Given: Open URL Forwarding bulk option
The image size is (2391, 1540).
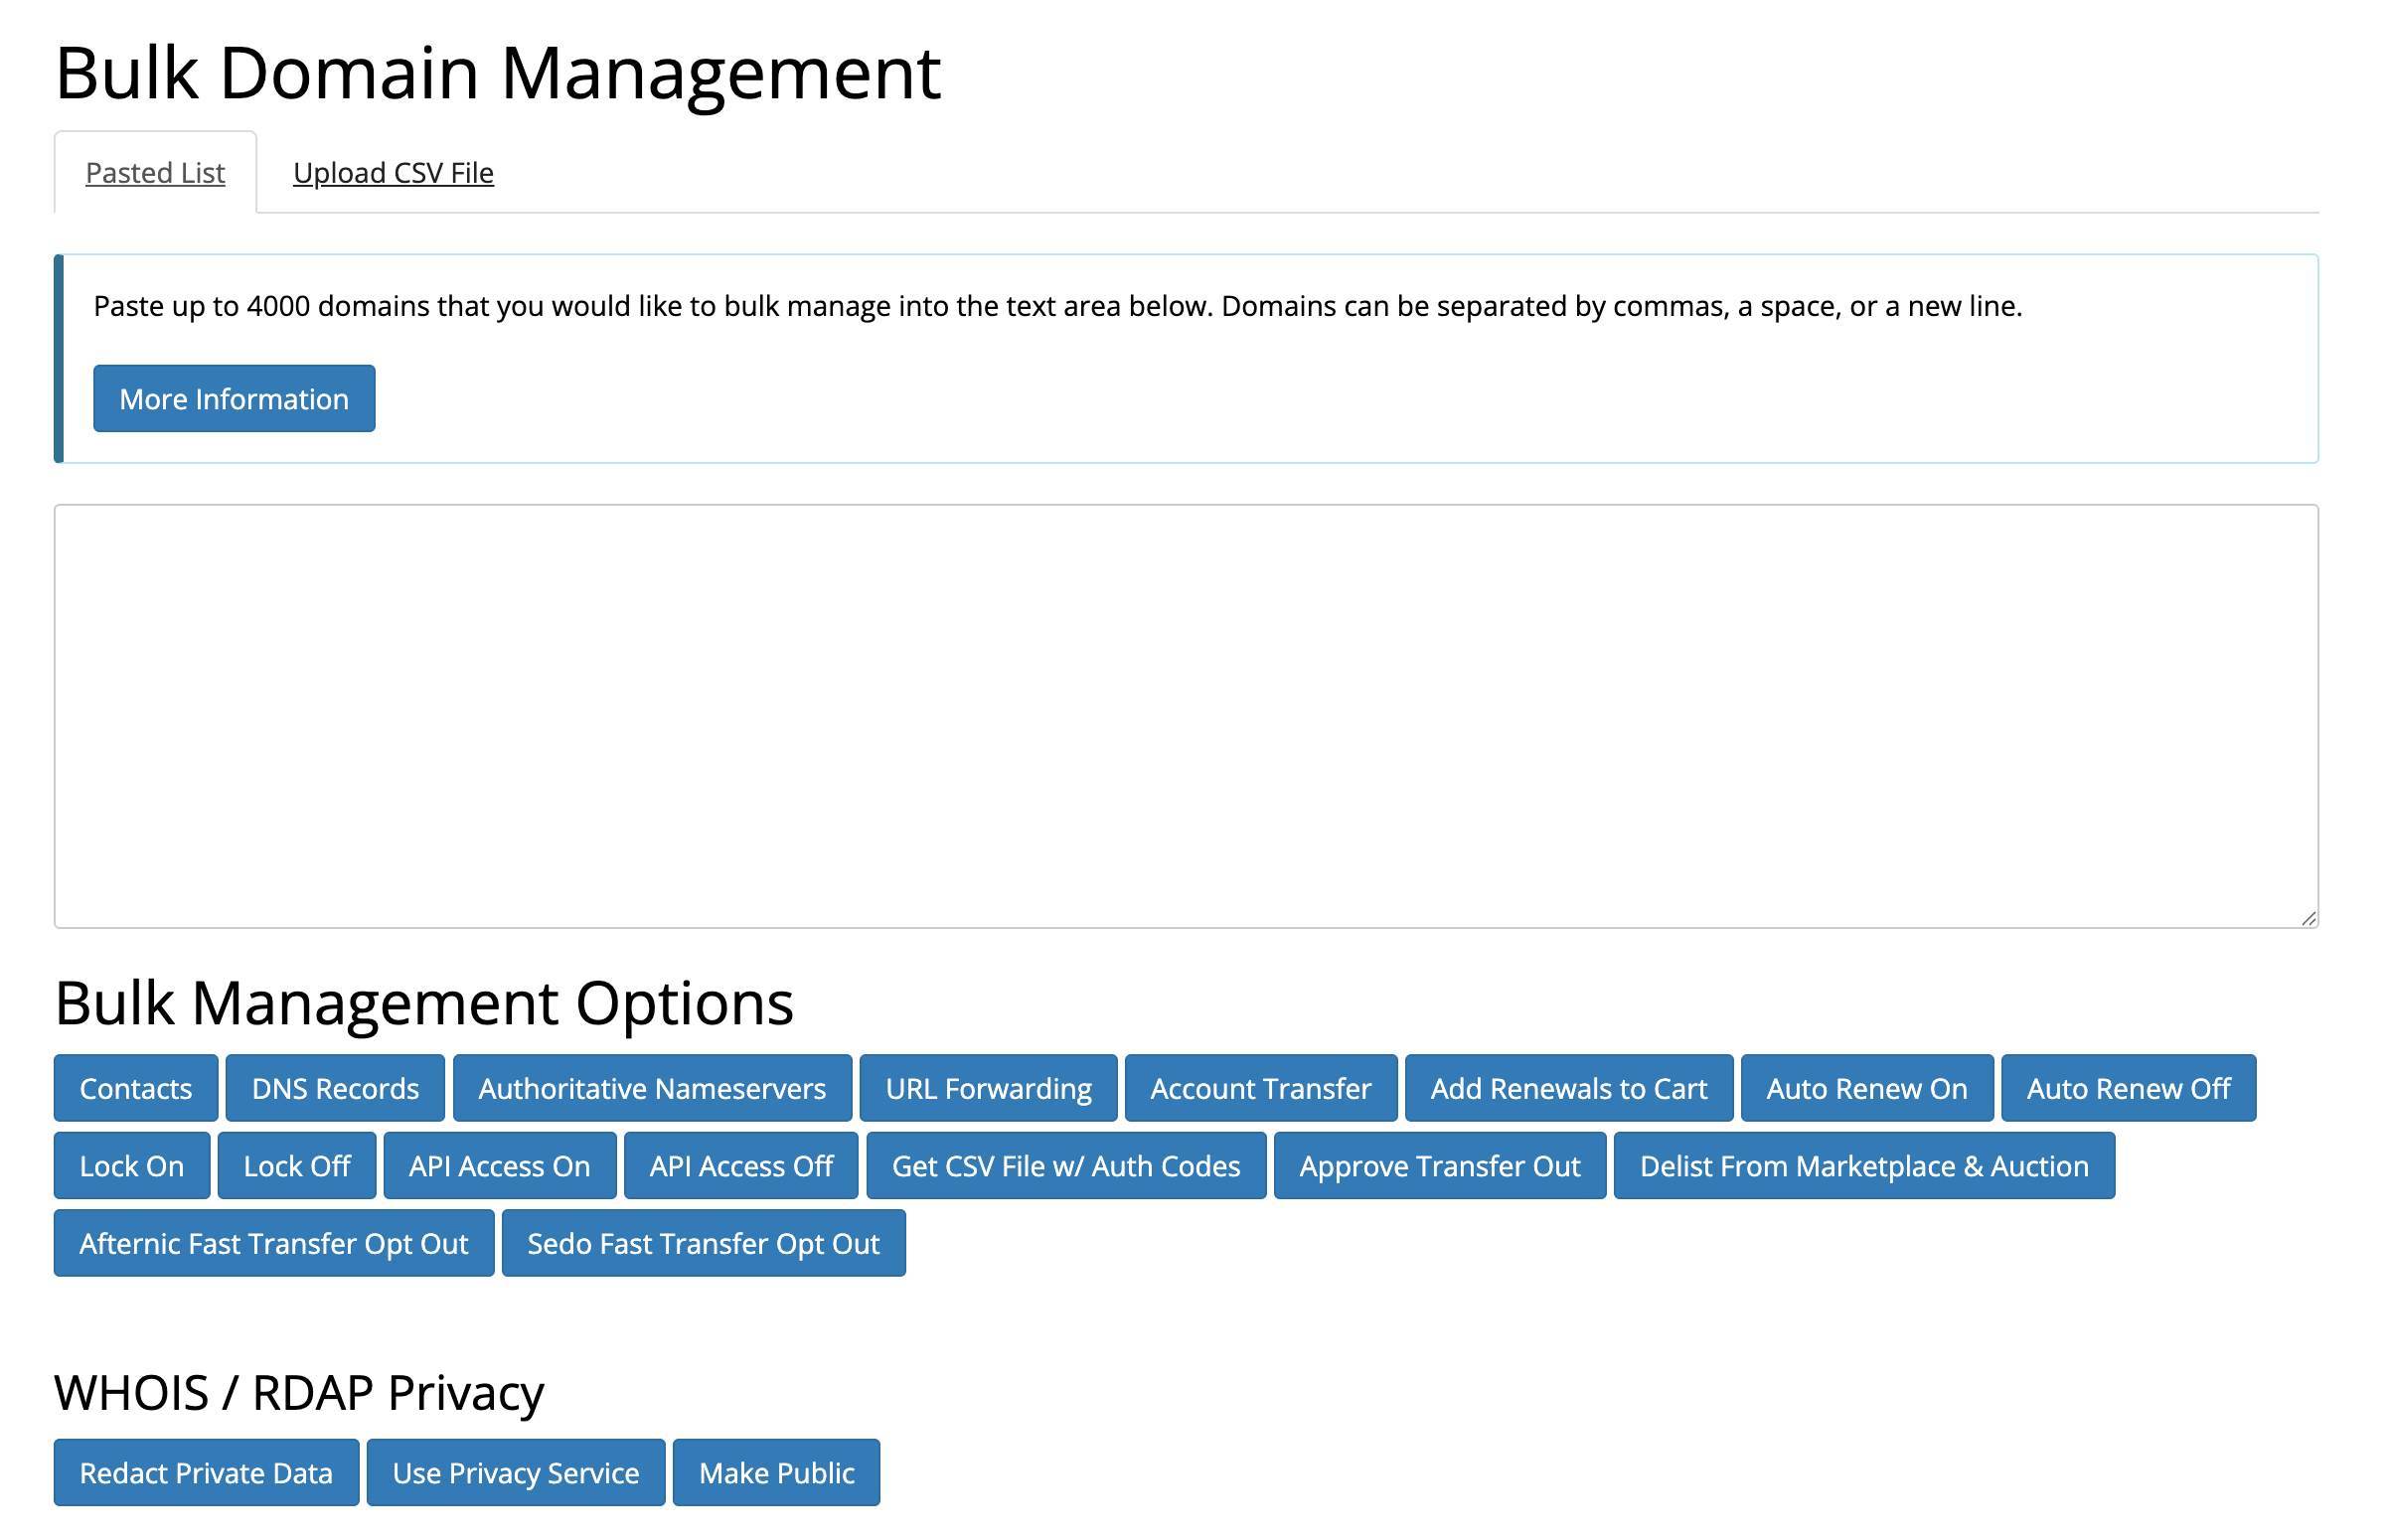Looking at the screenshot, I should (x=988, y=1088).
